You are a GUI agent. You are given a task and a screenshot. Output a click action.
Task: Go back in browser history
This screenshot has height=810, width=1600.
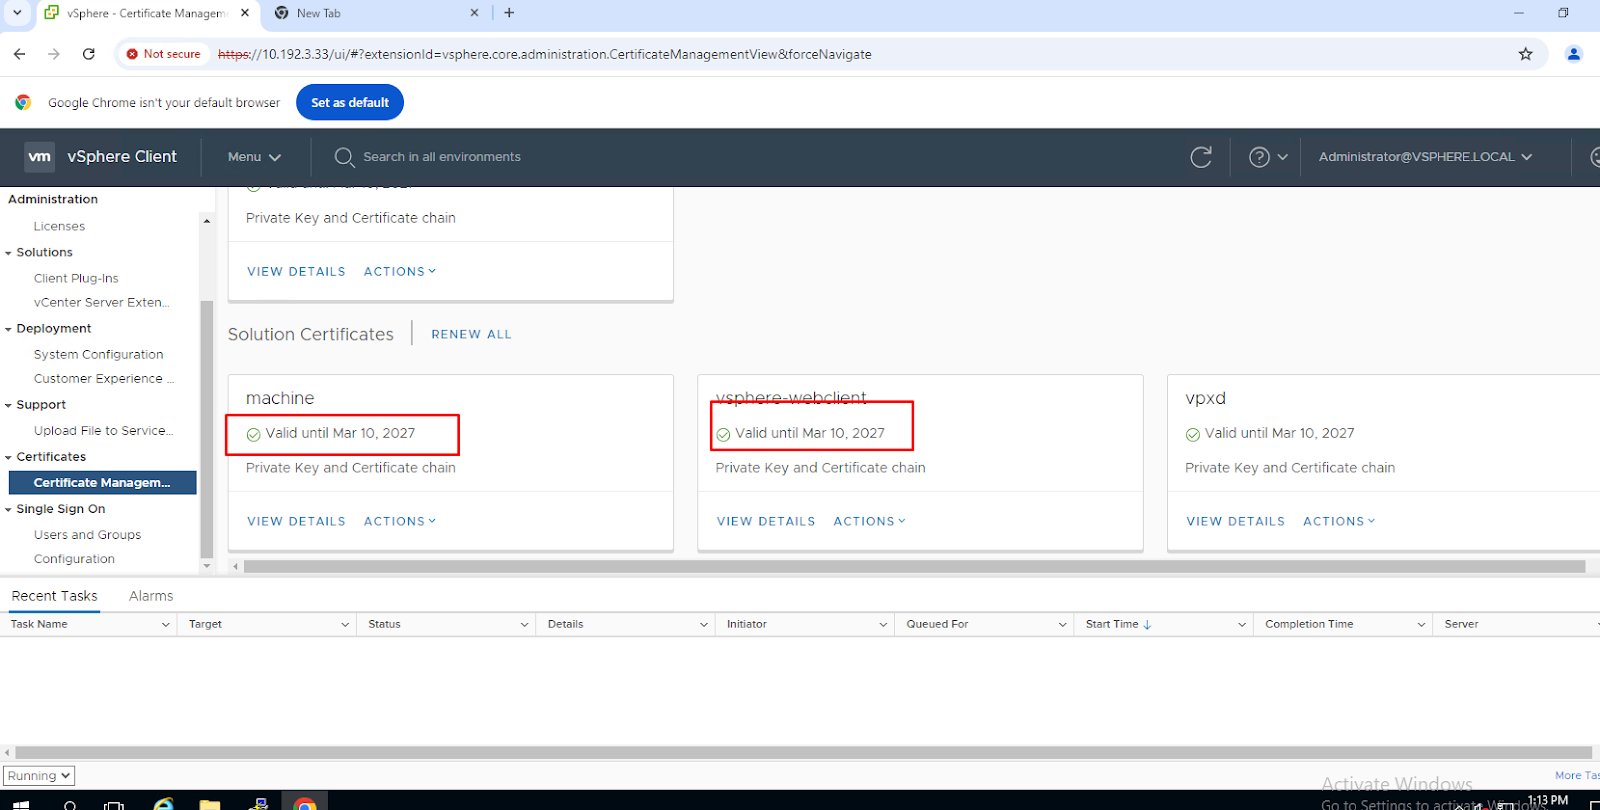click(20, 54)
